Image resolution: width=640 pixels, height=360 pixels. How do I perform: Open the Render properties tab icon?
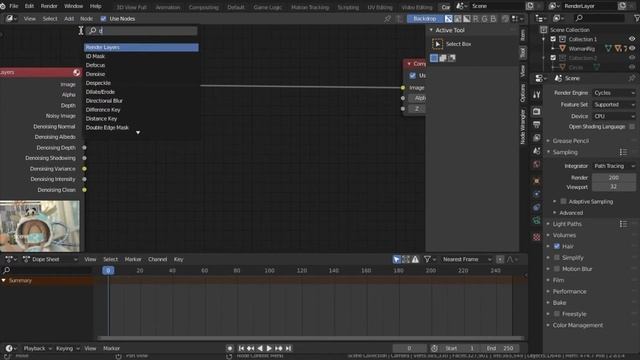click(537, 111)
